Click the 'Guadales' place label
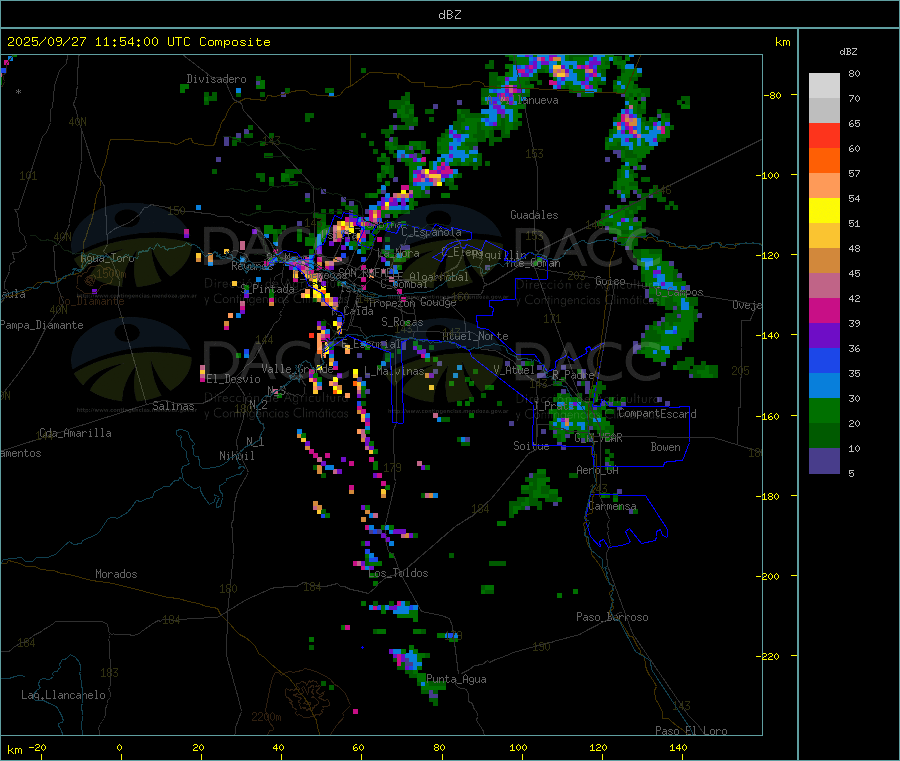Screen dimensions: 900x761 [x=534, y=215]
